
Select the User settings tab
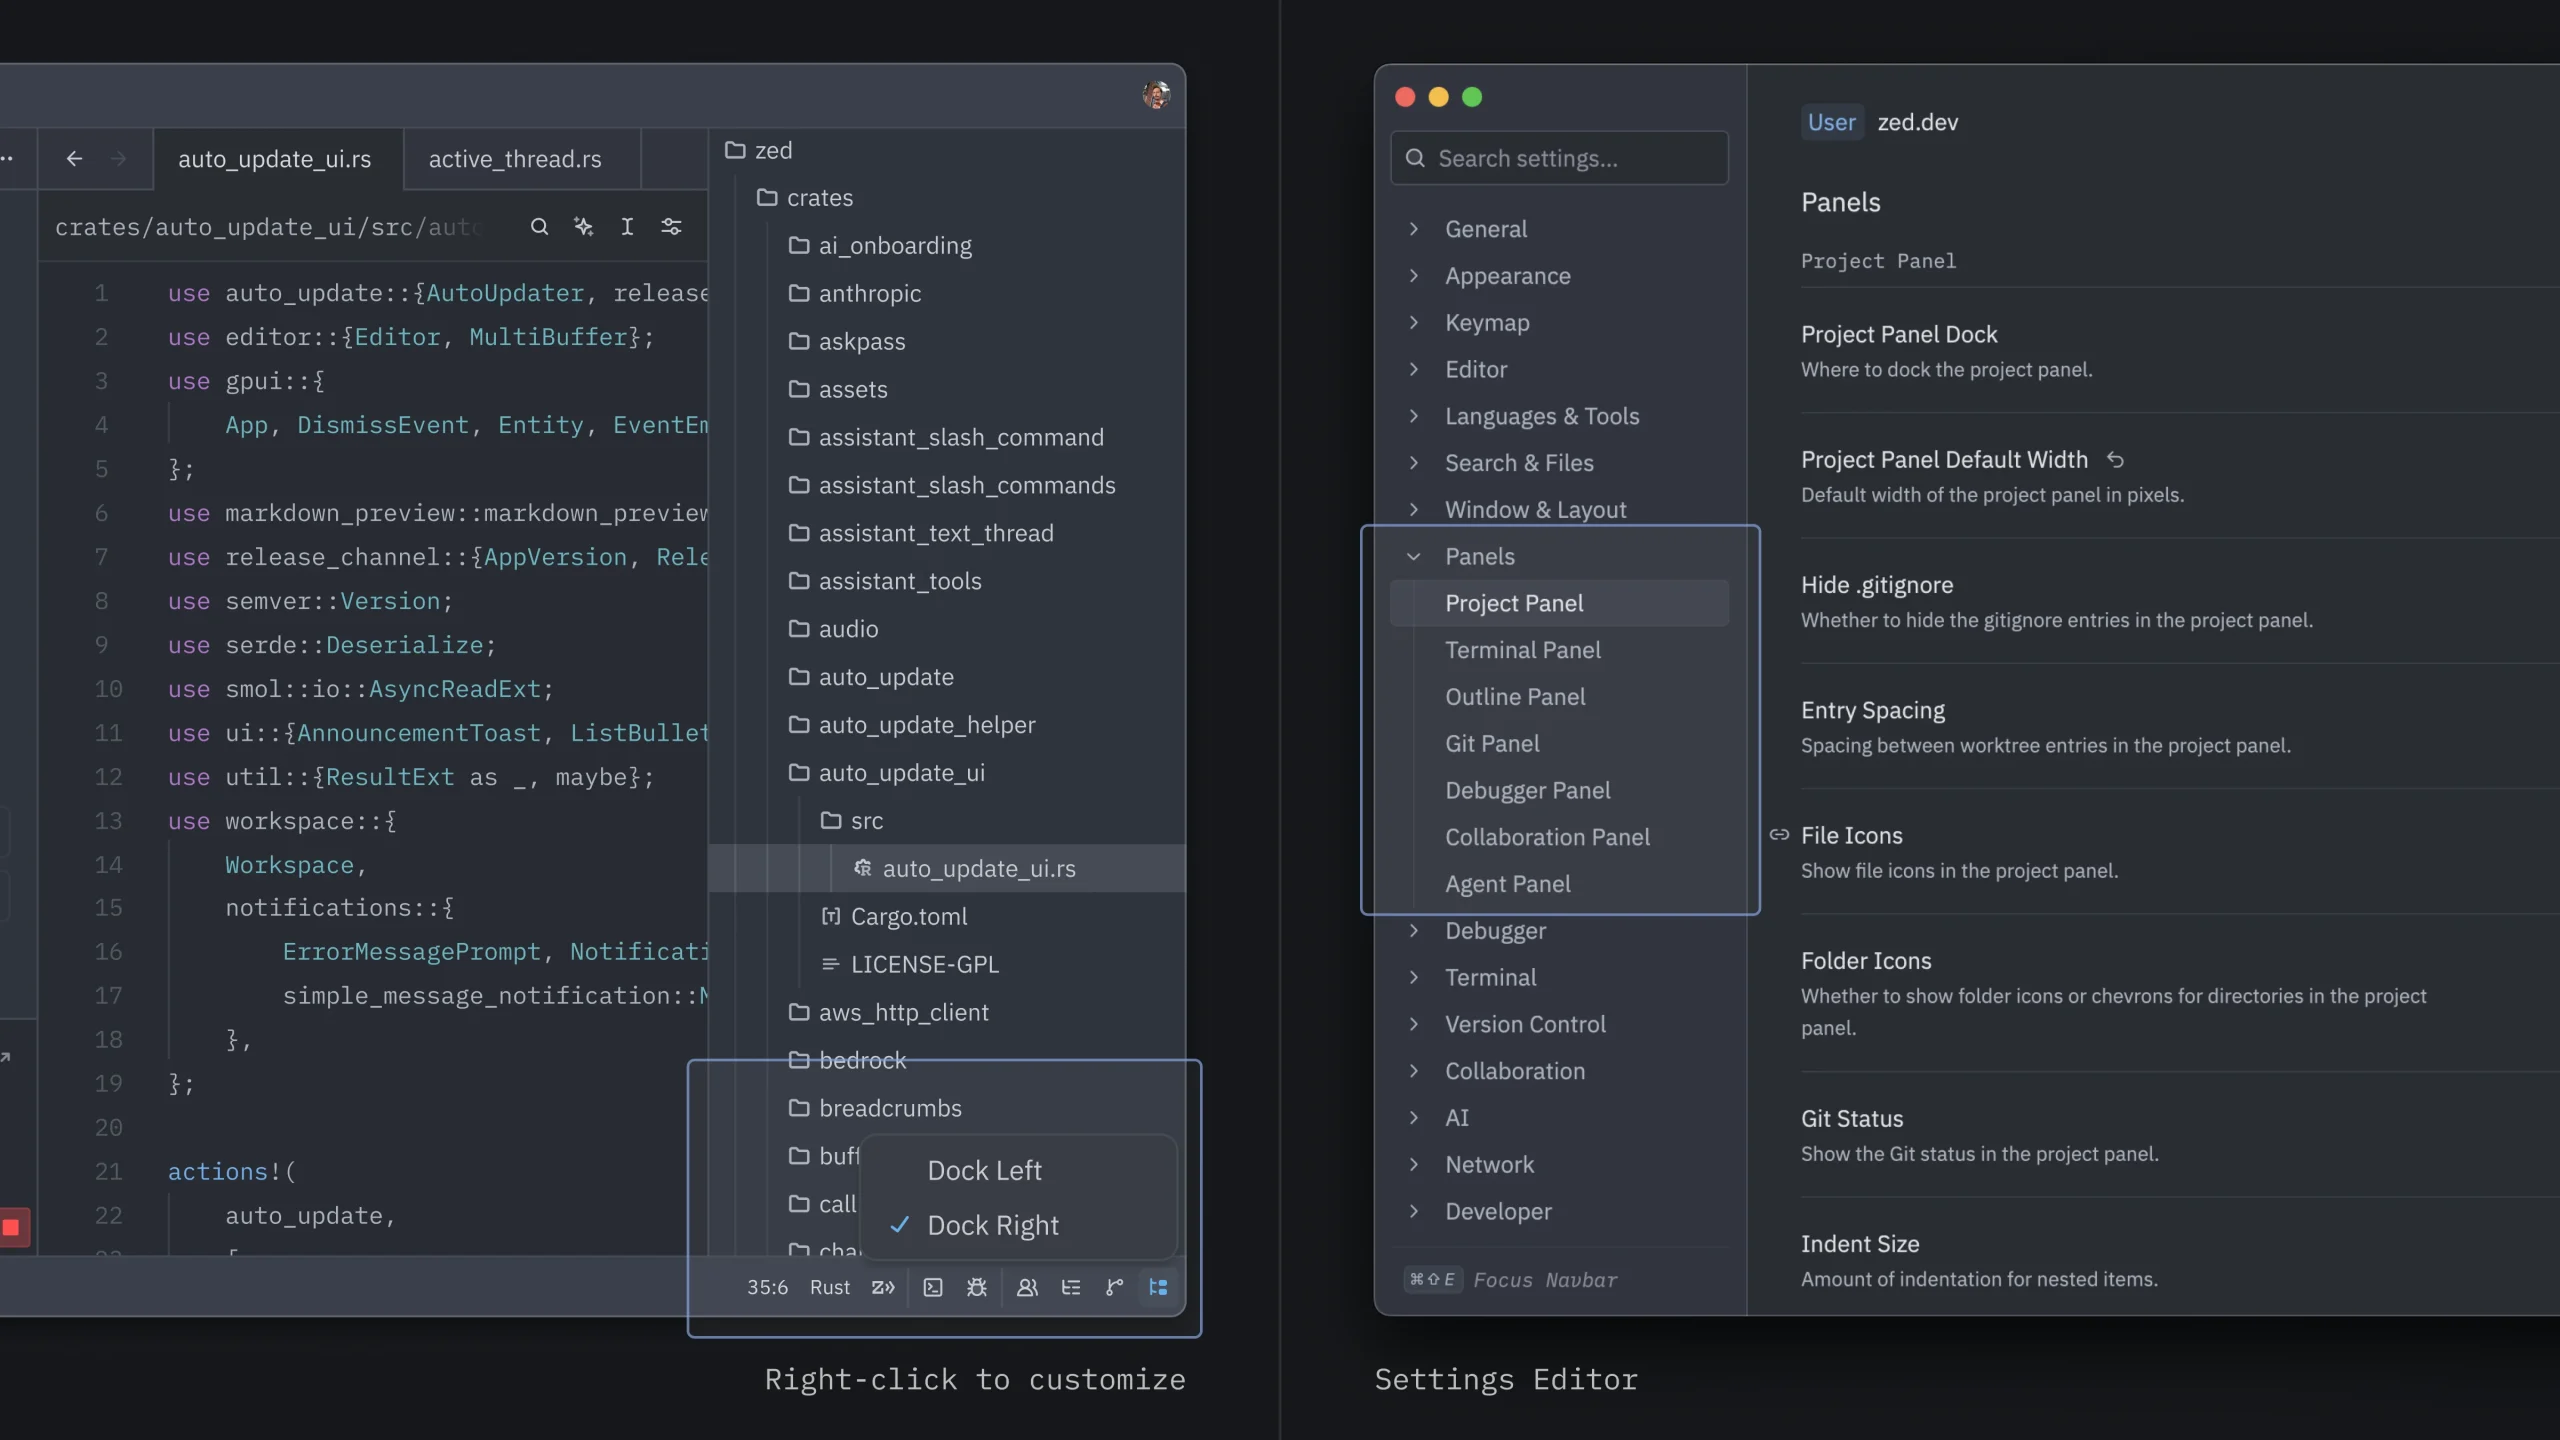click(1831, 122)
